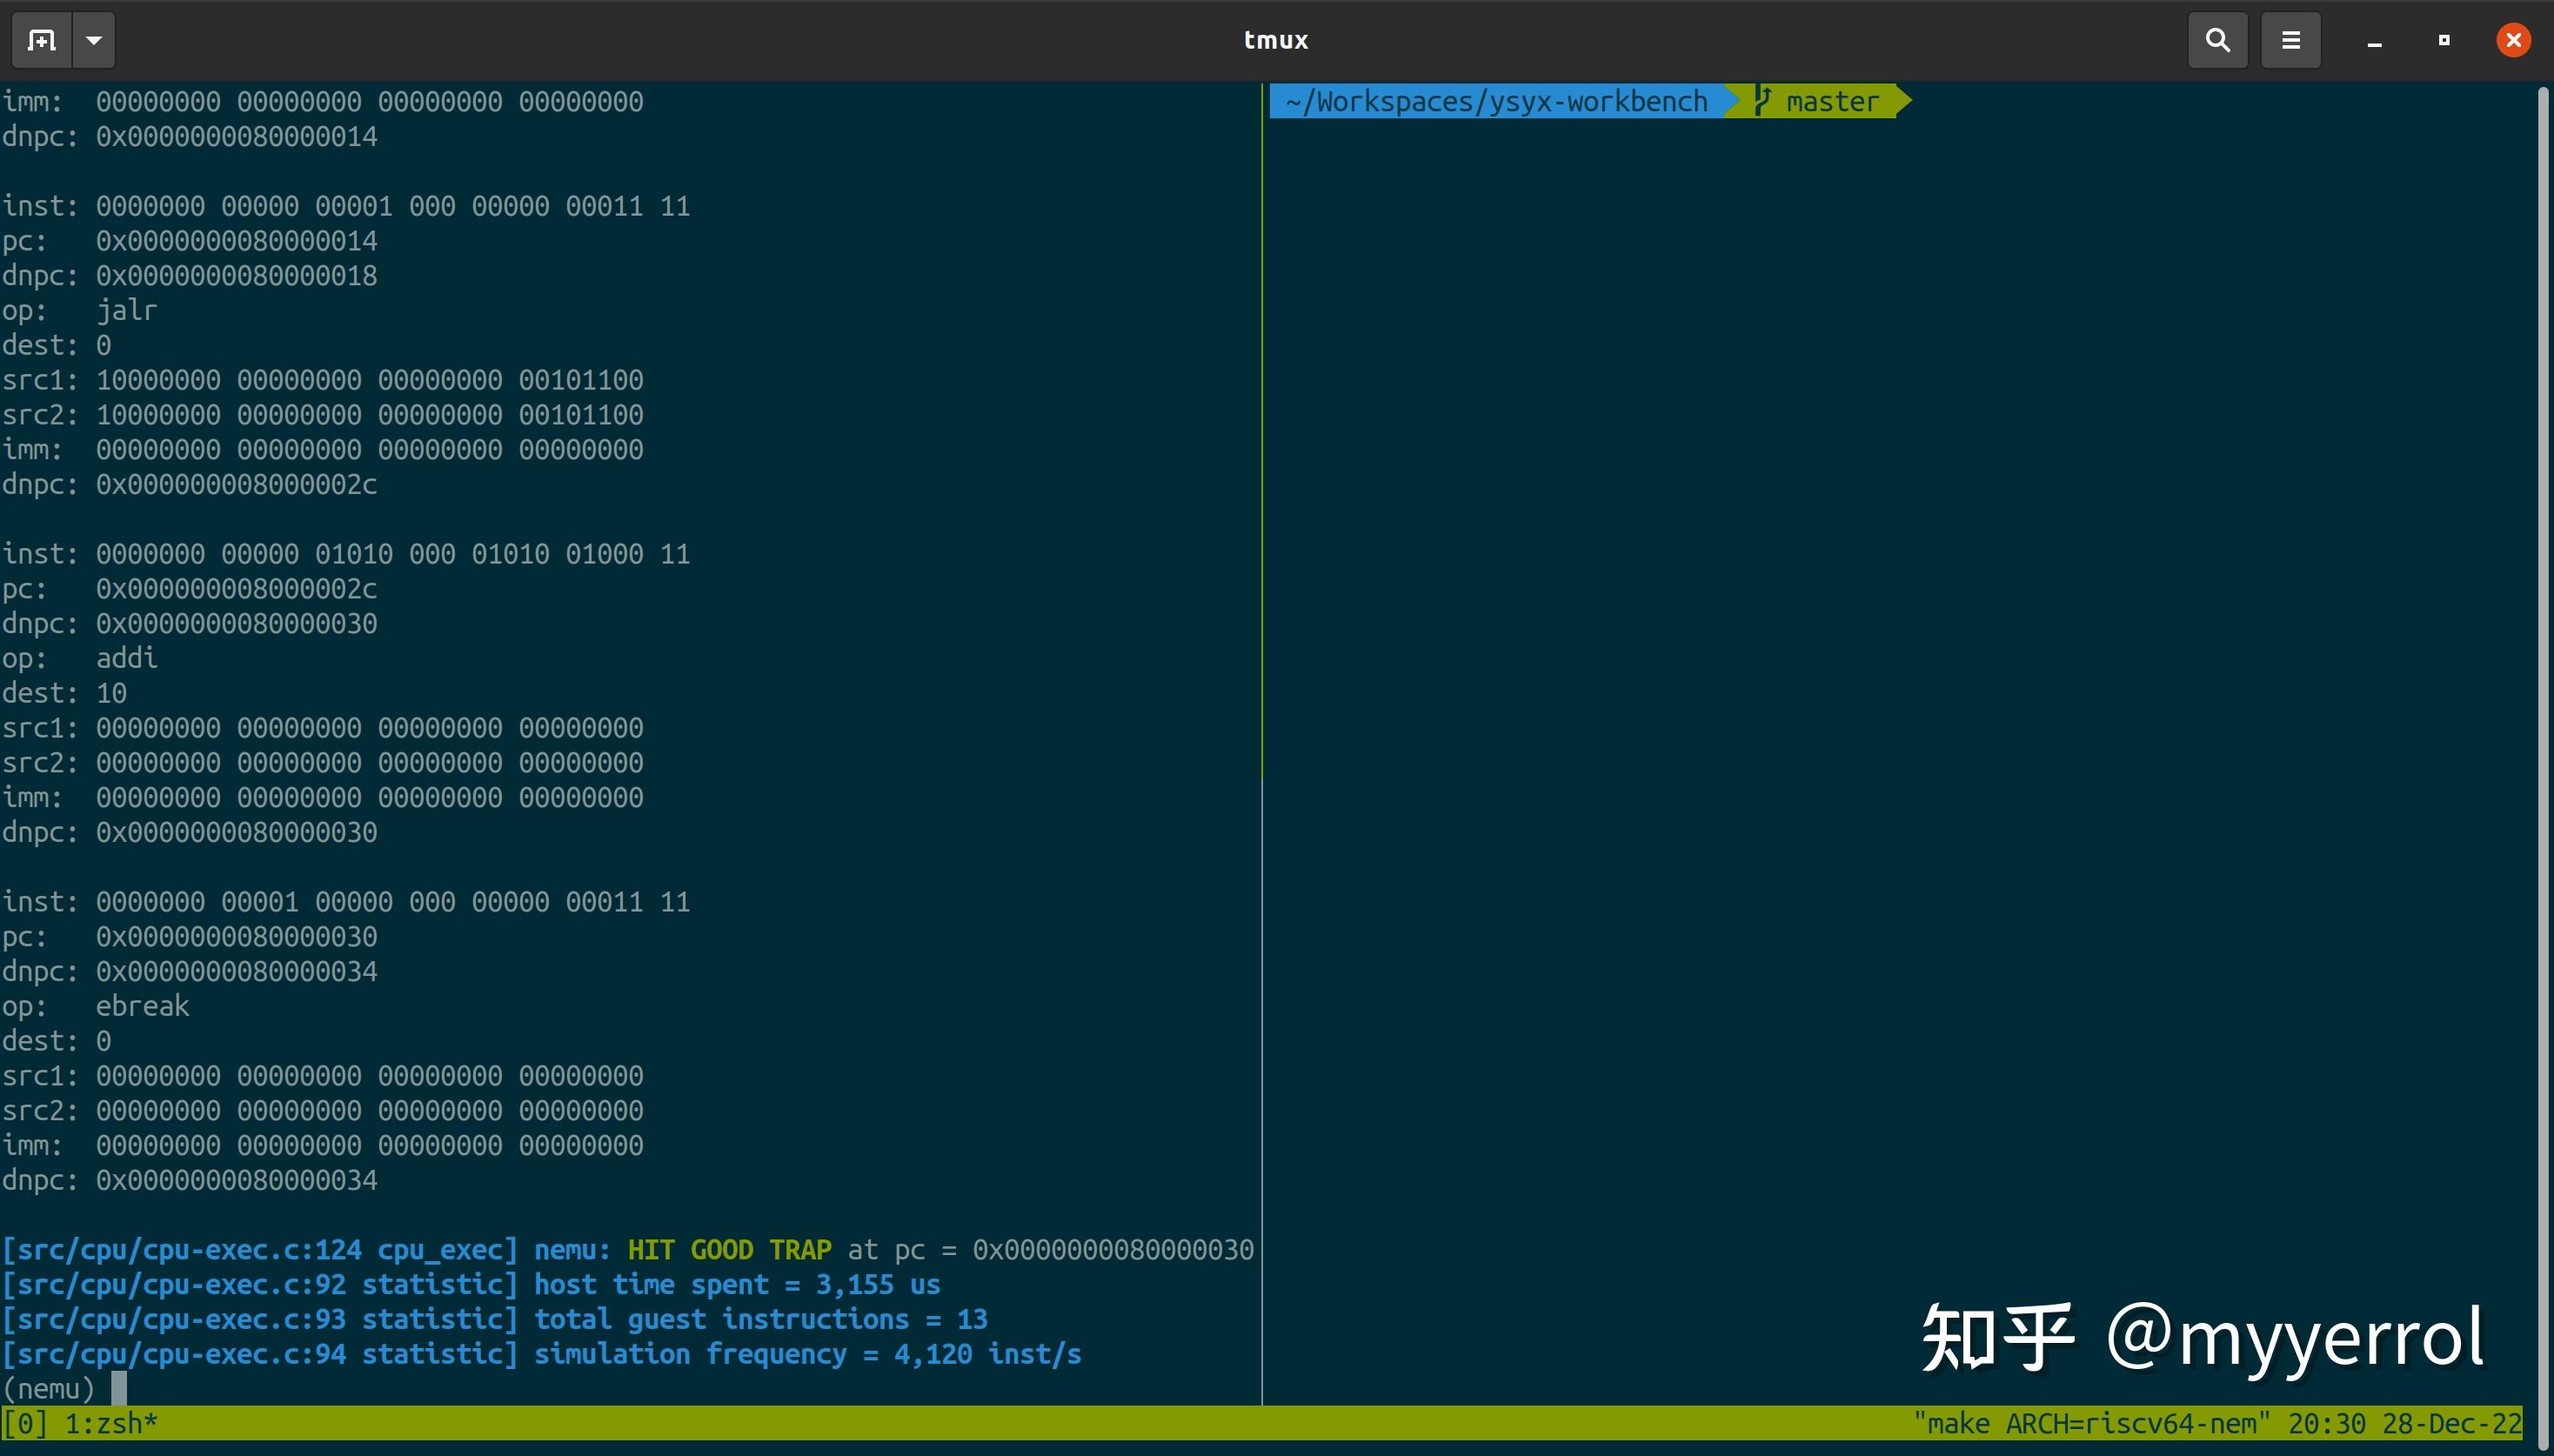Click the empty right tmux pane
The height and width of the screenshot is (1456, 2554).
tap(1900, 700)
